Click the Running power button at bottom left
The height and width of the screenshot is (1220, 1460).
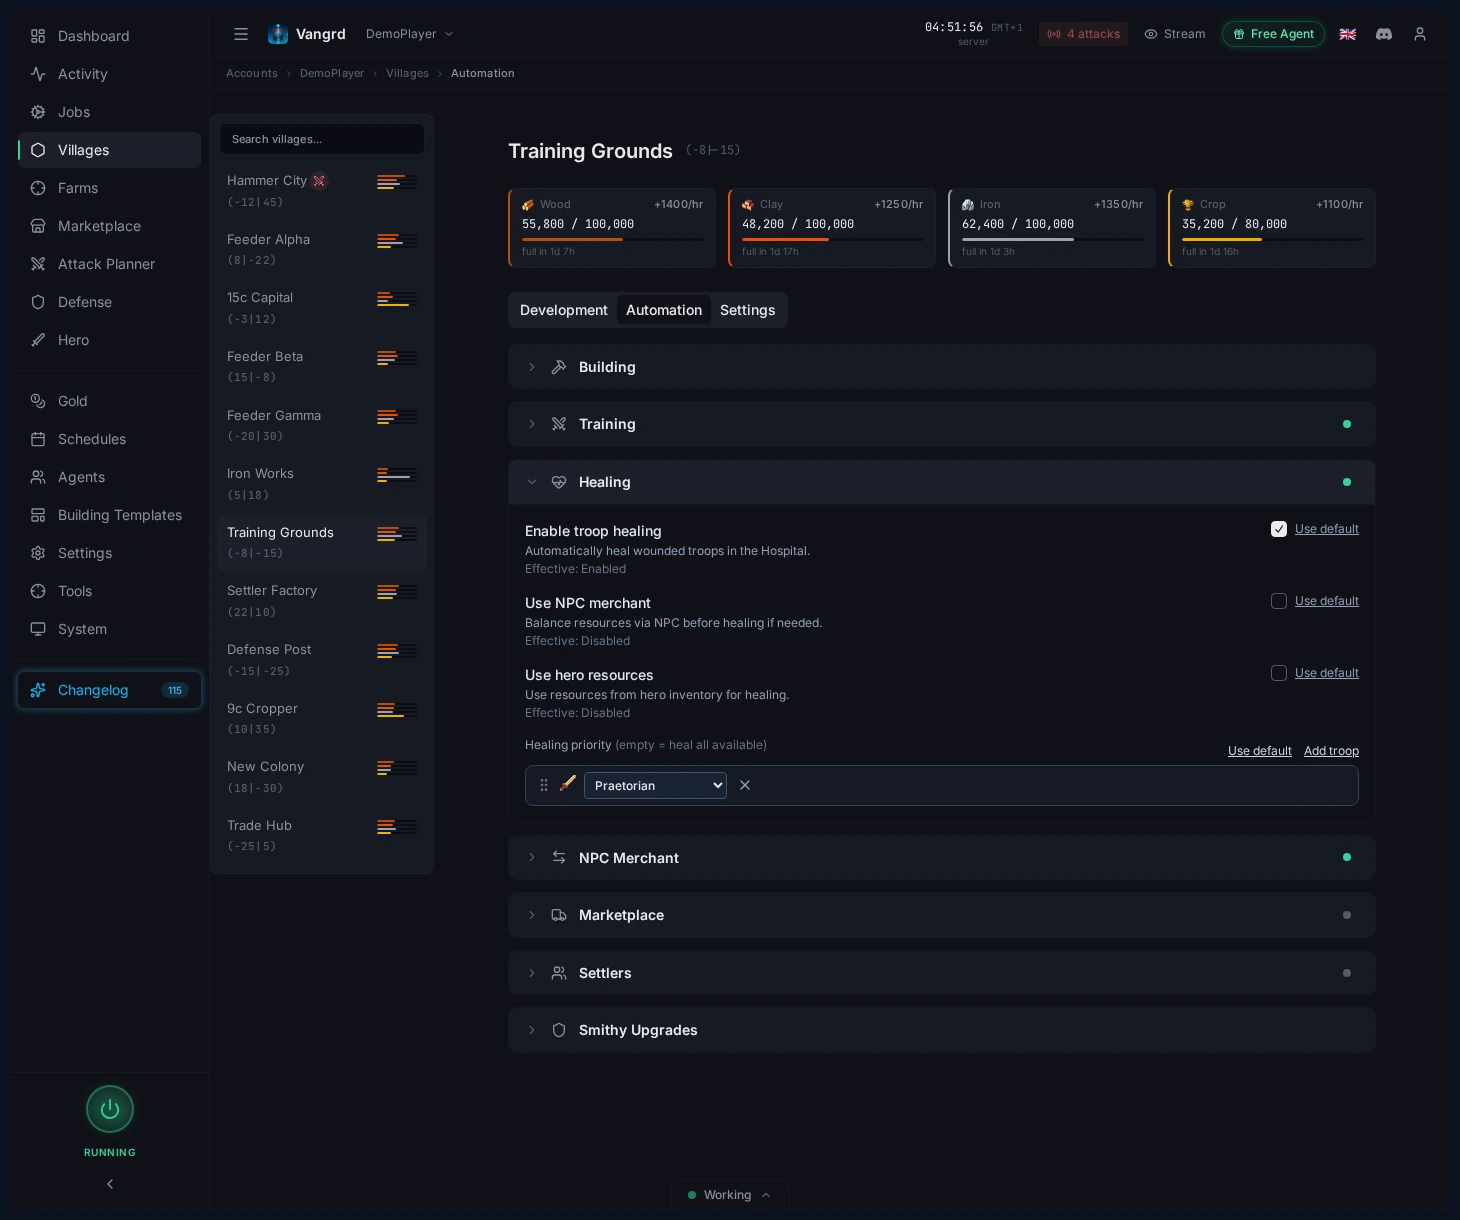(110, 1109)
